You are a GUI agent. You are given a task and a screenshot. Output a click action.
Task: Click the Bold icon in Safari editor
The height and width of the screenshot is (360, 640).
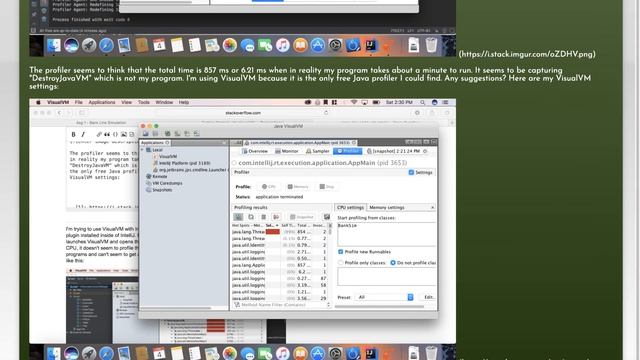tap(73, 134)
